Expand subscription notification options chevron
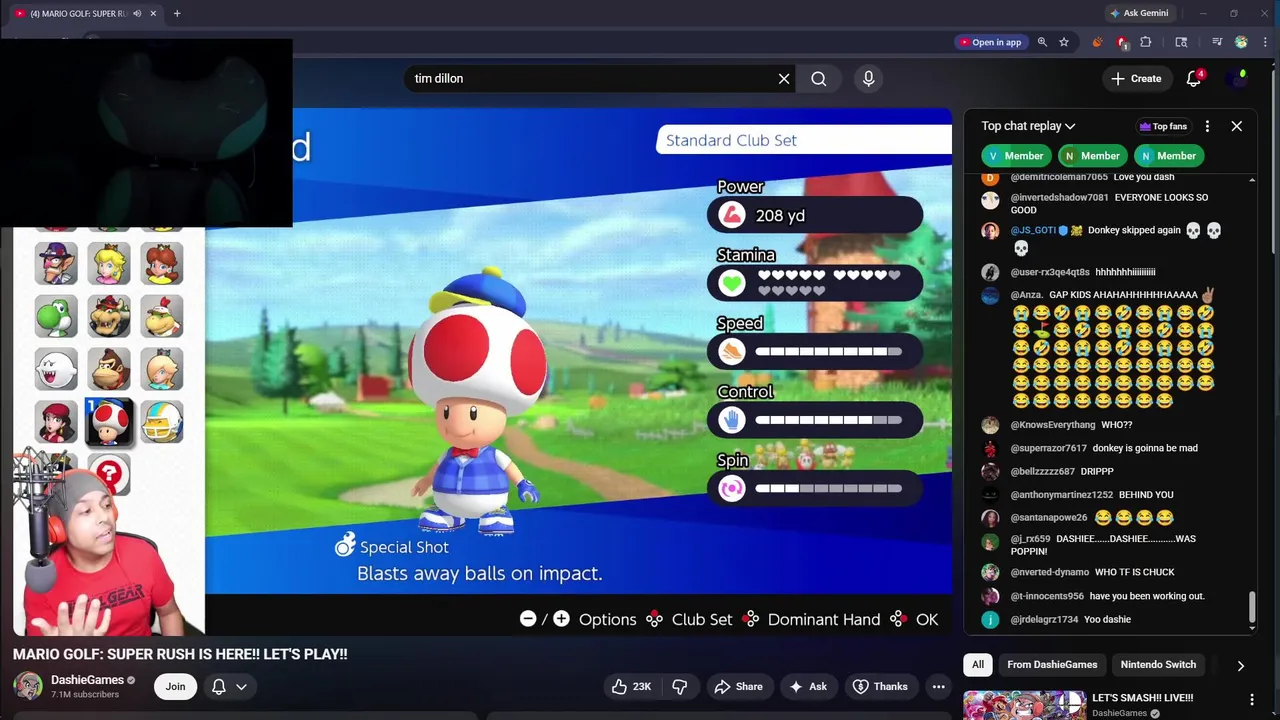This screenshot has width=1280, height=720. [241, 686]
